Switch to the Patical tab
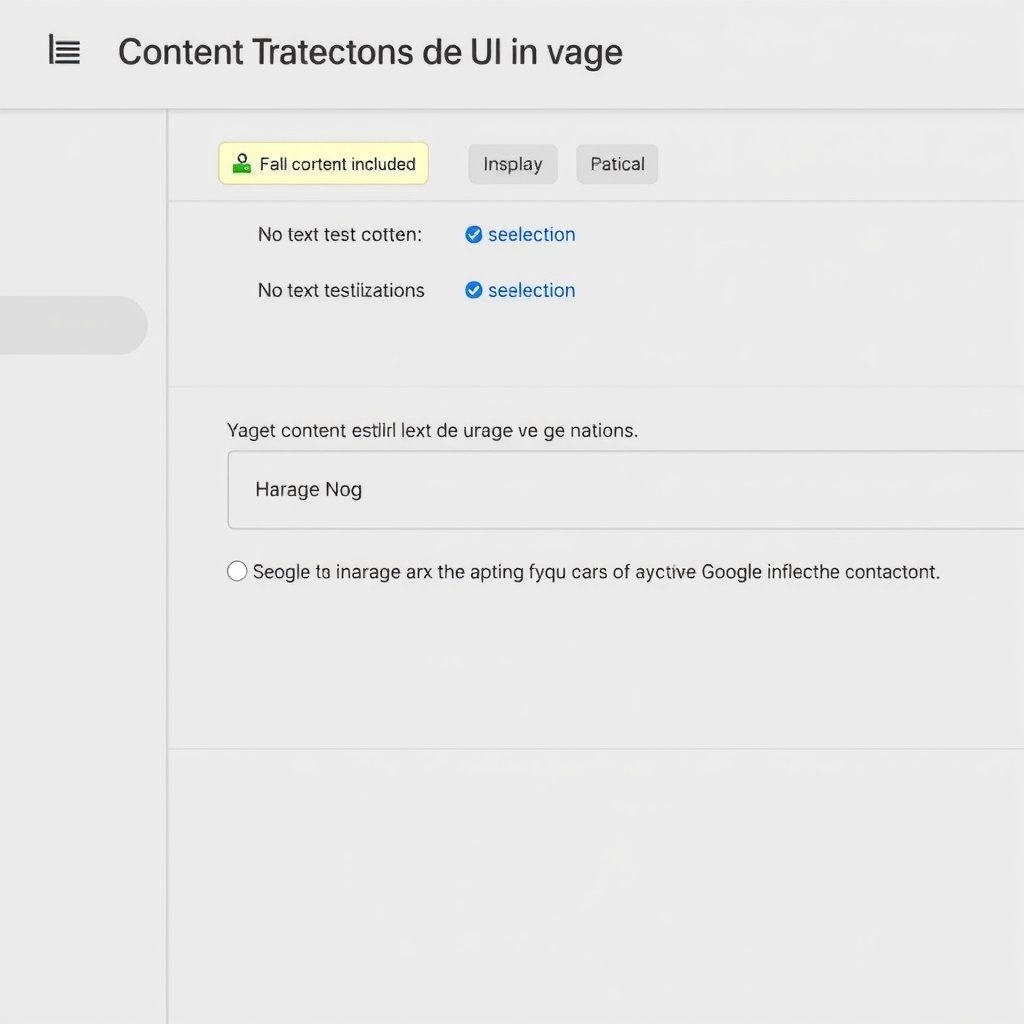This screenshot has width=1024, height=1024. point(617,164)
